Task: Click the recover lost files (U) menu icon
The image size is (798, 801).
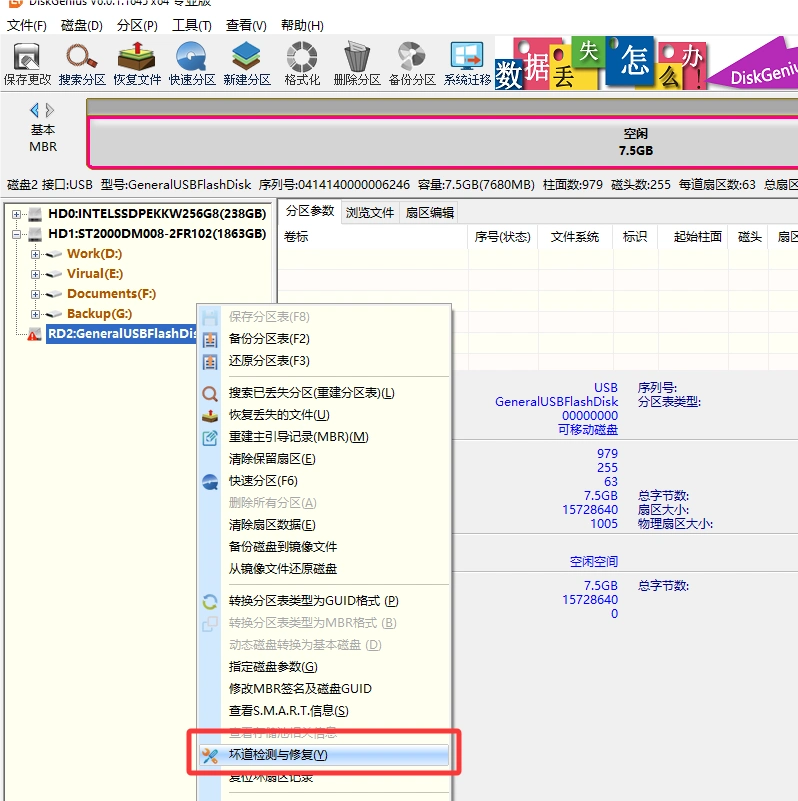Action: pyautogui.click(x=210, y=415)
